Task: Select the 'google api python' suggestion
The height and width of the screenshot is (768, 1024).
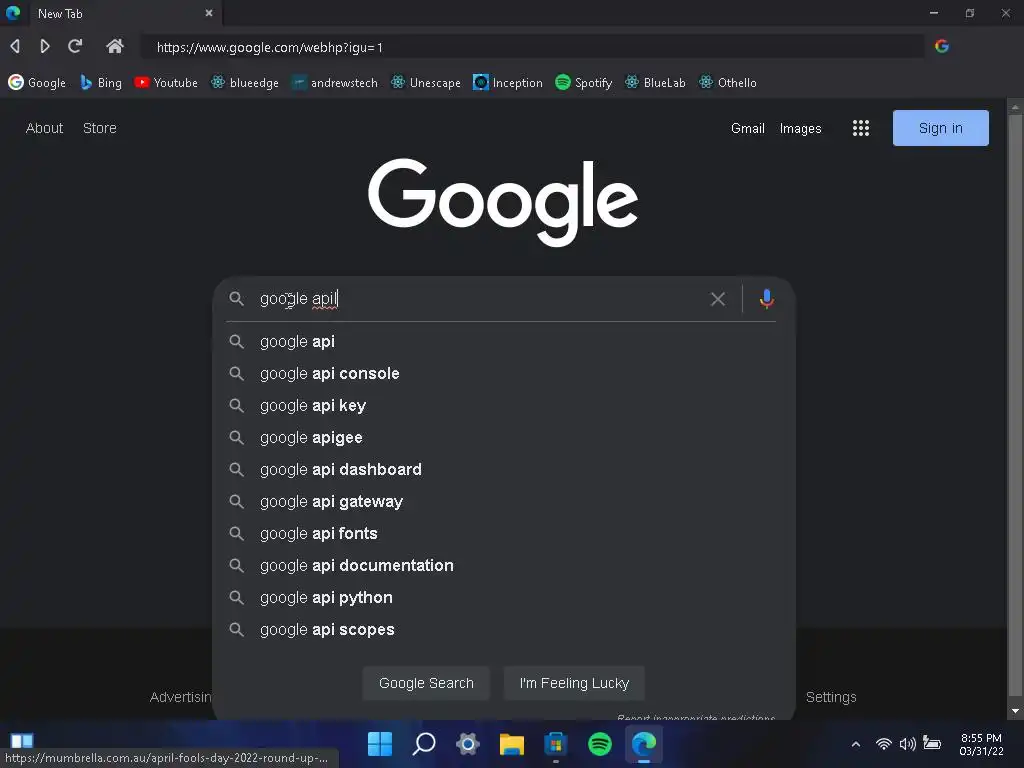Action: click(502, 598)
